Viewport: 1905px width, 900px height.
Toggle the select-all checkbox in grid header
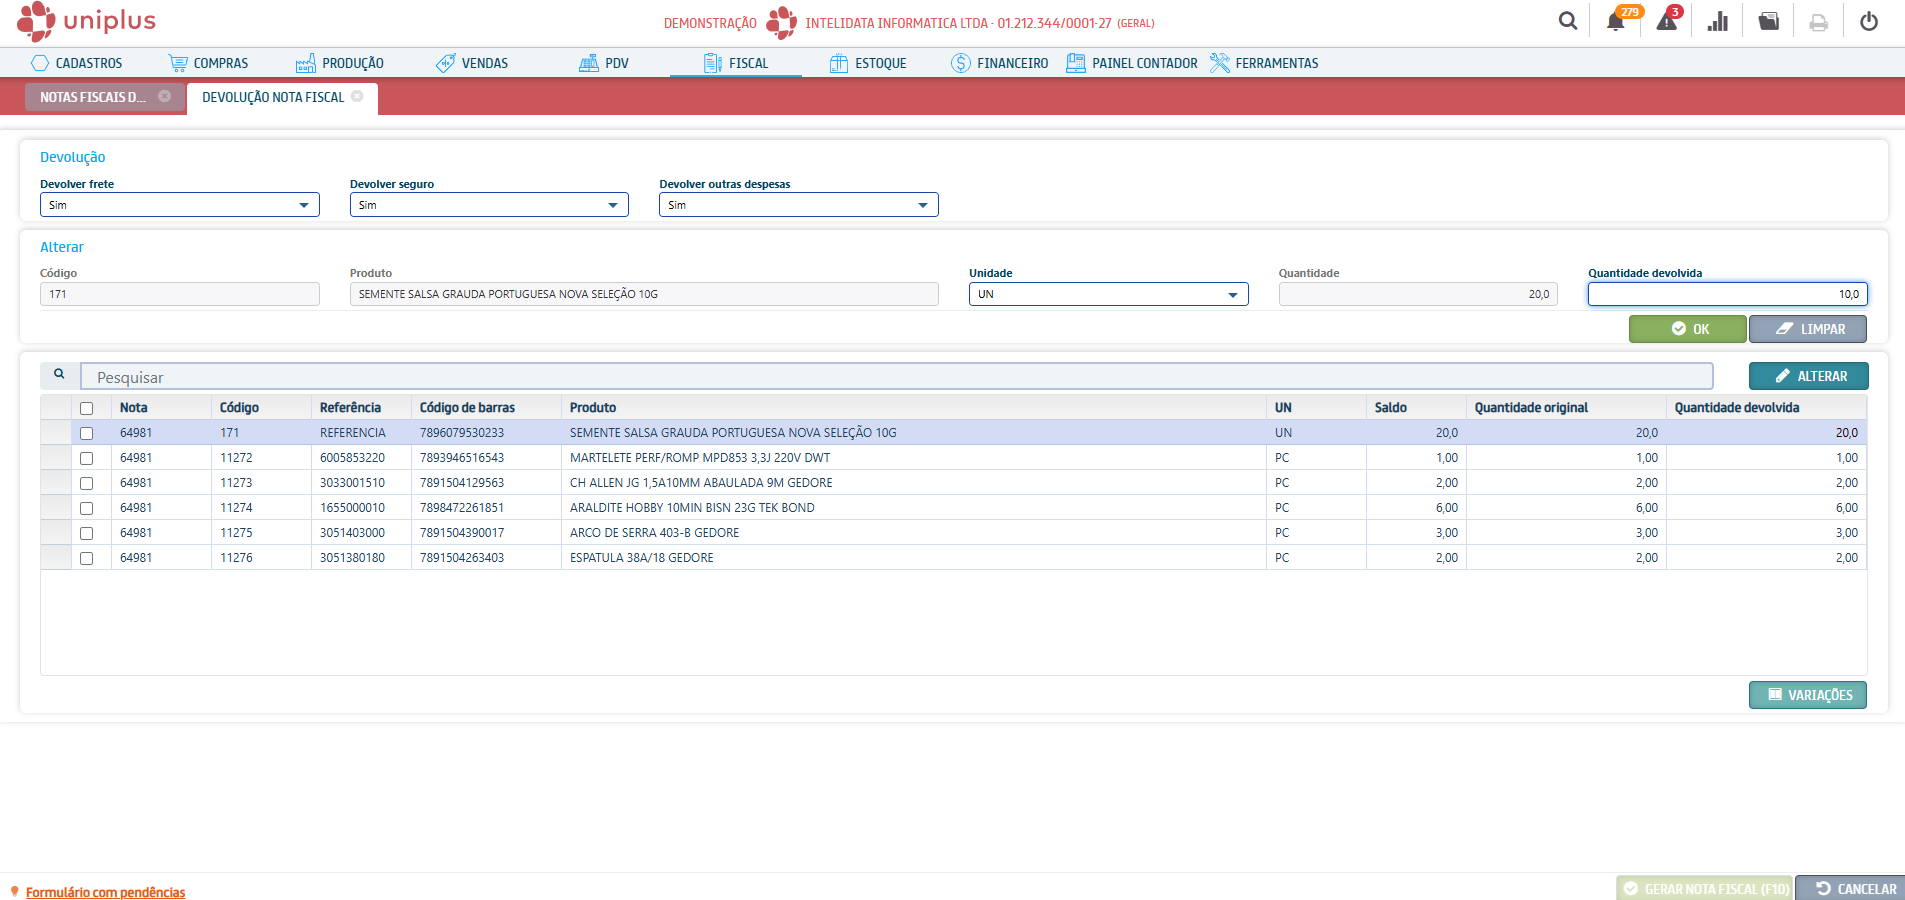(x=87, y=408)
